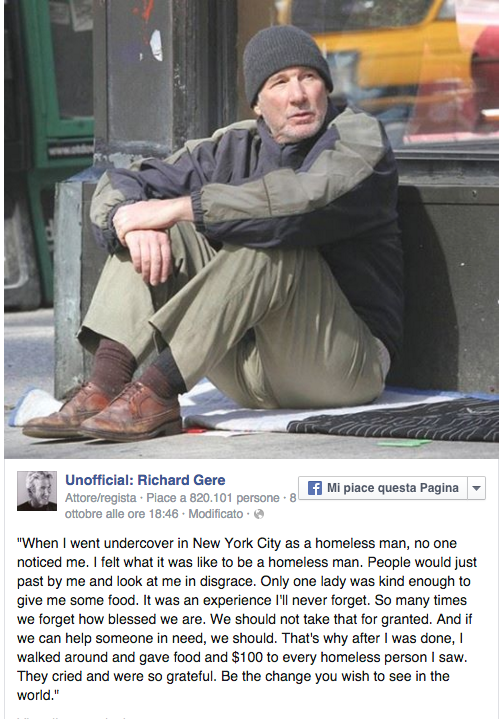Click the Facebook 'f' logo icon
The height and width of the screenshot is (719, 499).
pyautogui.click(x=315, y=488)
